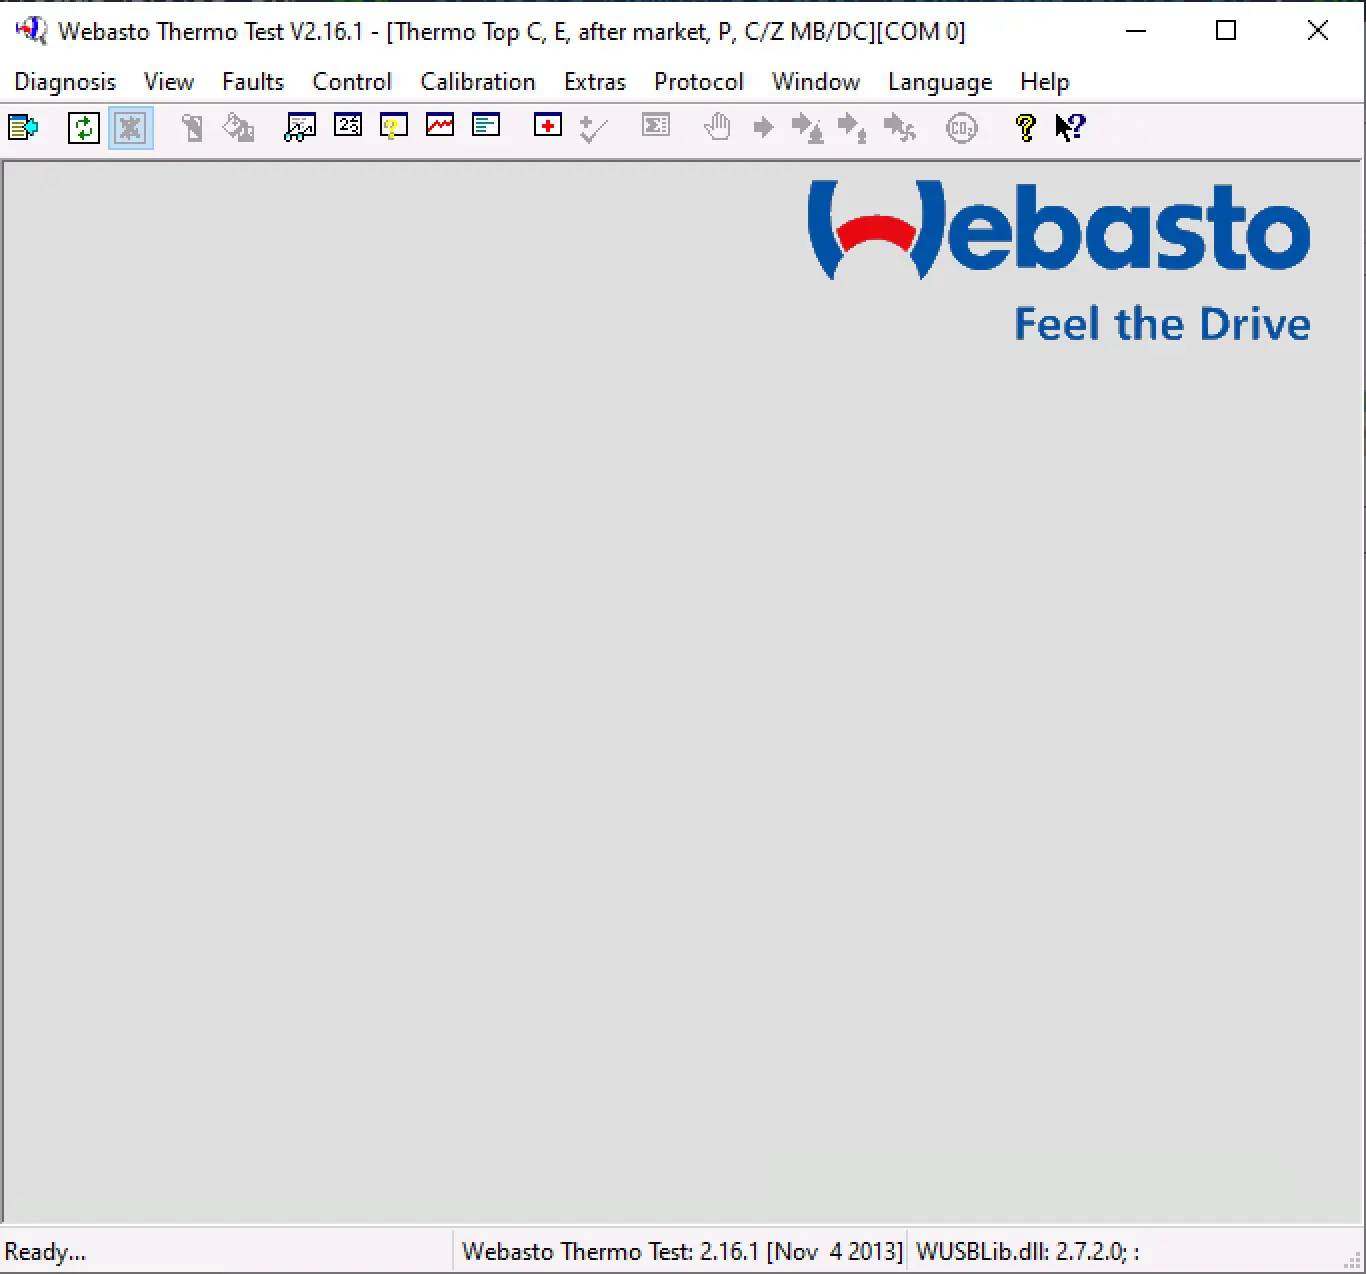Stop the running diagnosis

coord(130,127)
